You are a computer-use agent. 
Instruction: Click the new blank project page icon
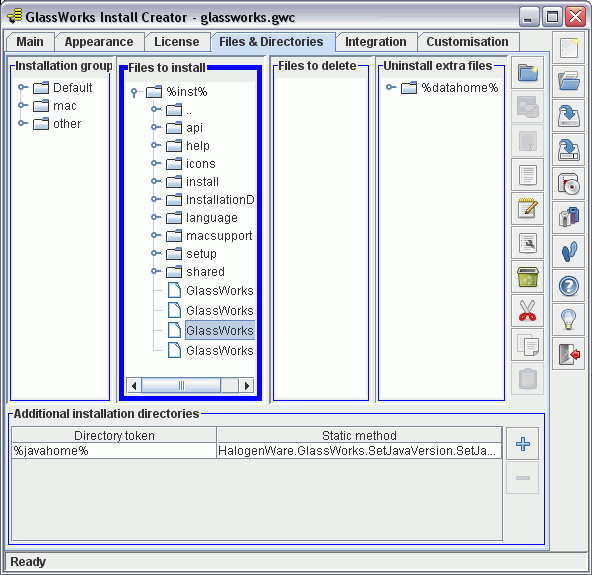pos(569,48)
